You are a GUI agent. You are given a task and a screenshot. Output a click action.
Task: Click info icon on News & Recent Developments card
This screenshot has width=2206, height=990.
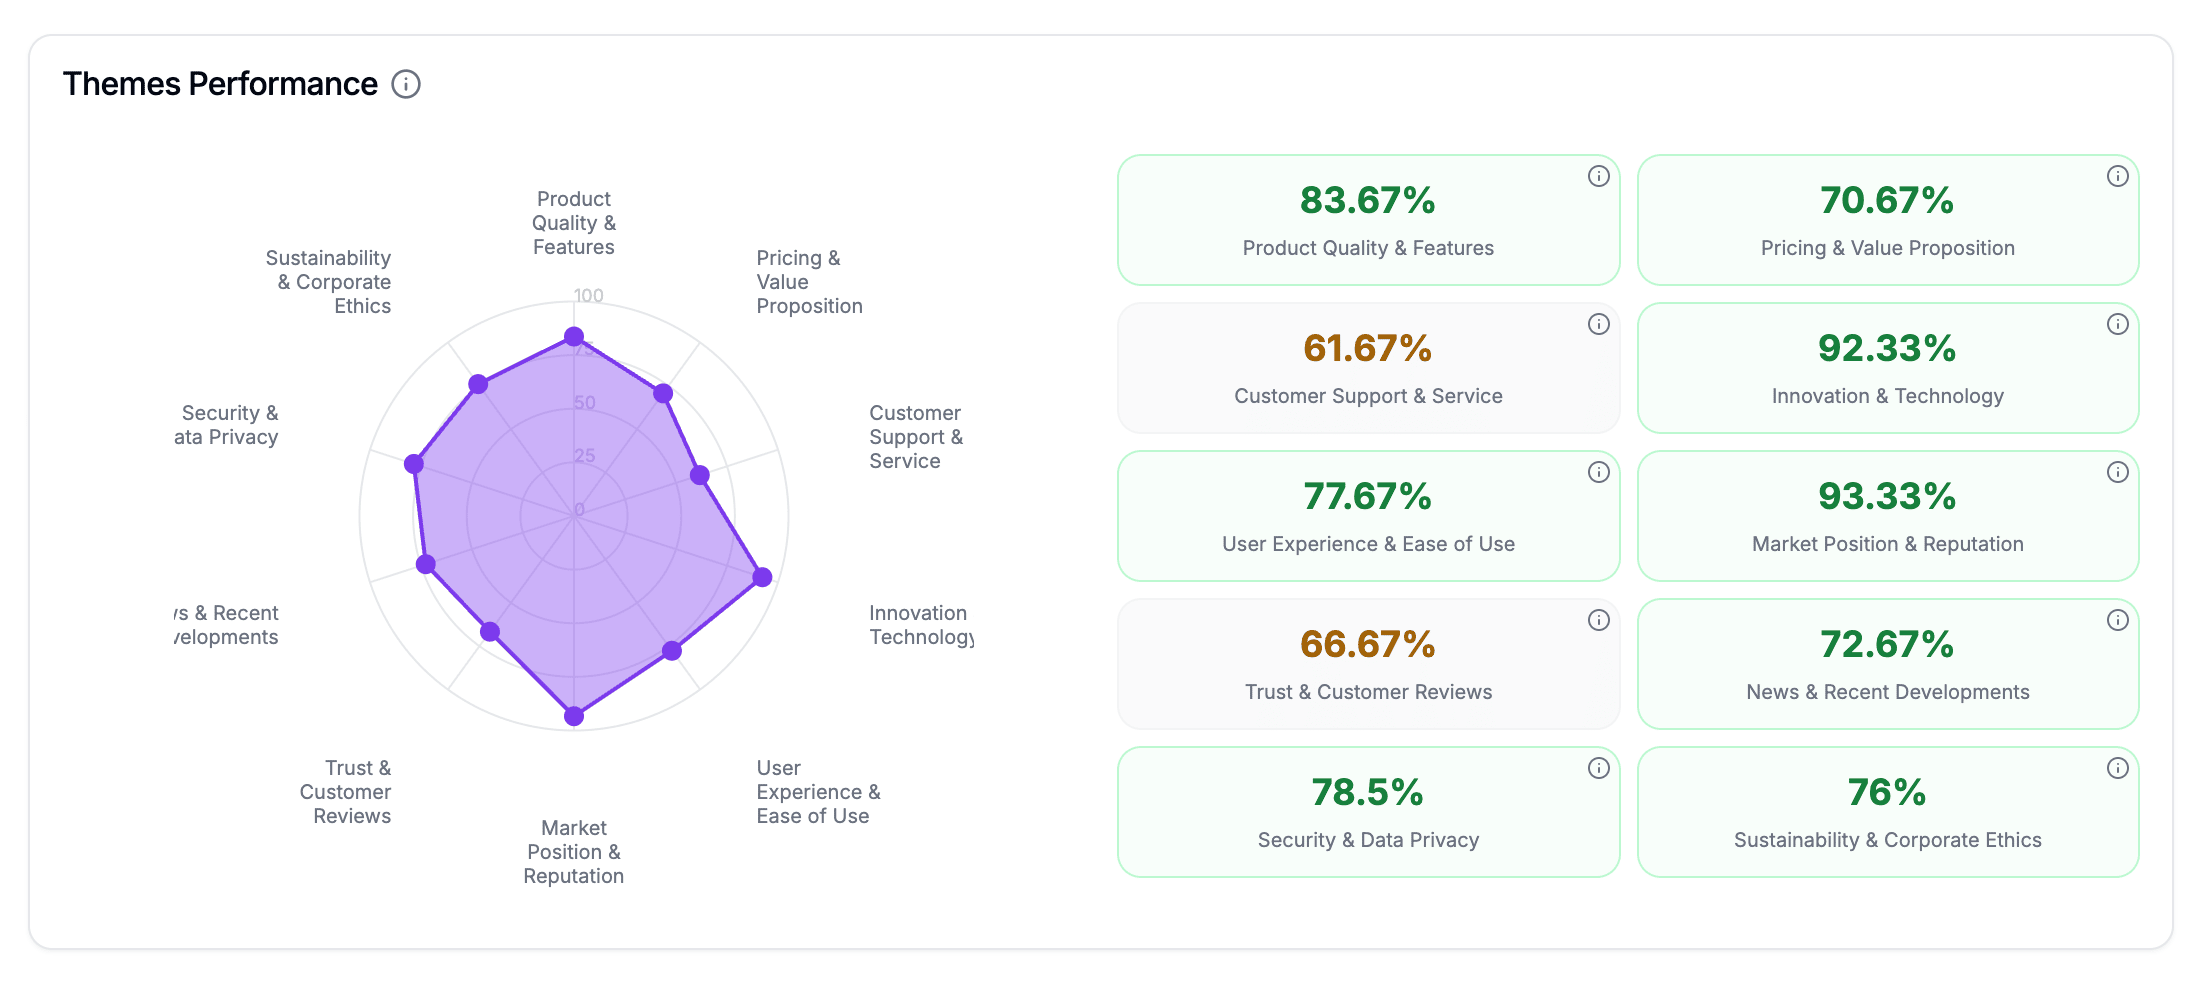pos(2117,620)
